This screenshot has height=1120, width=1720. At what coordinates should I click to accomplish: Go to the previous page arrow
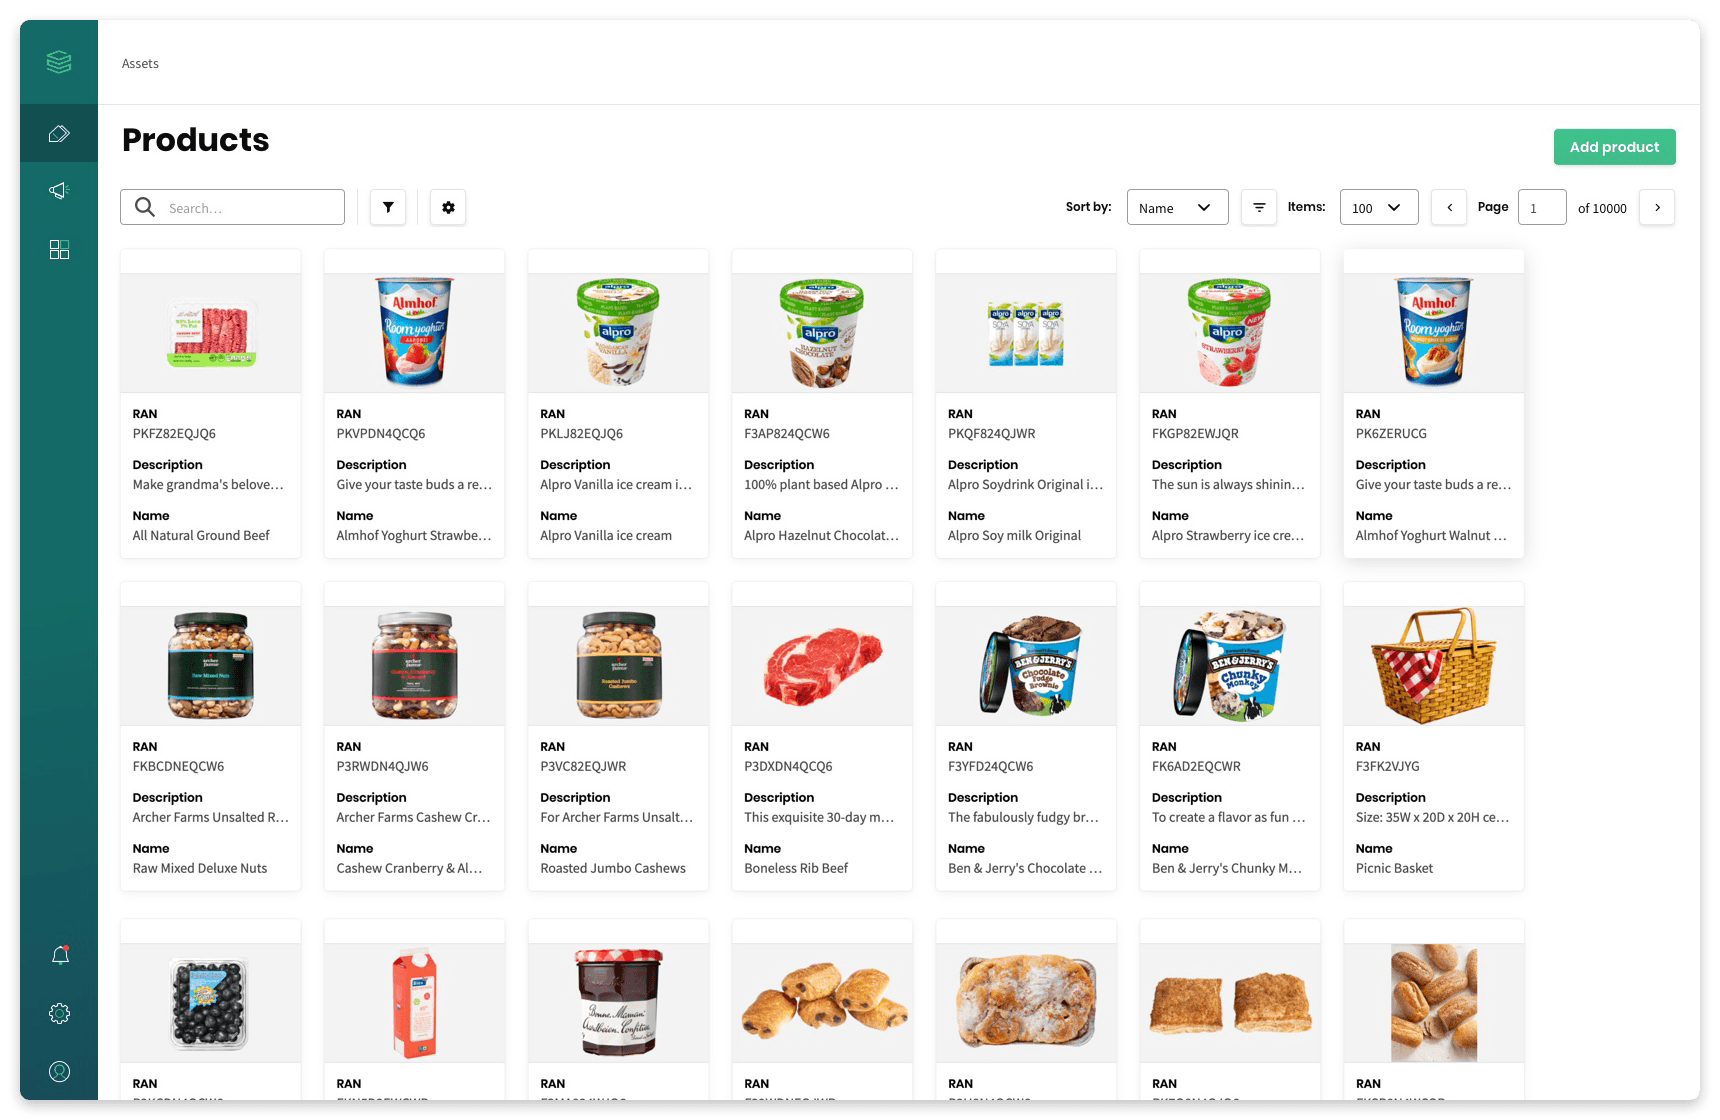(1449, 207)
